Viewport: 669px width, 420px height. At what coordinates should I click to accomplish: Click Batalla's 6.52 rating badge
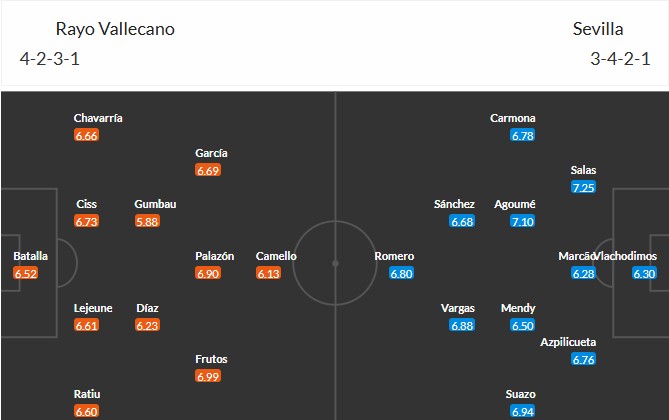coord(26,273)
